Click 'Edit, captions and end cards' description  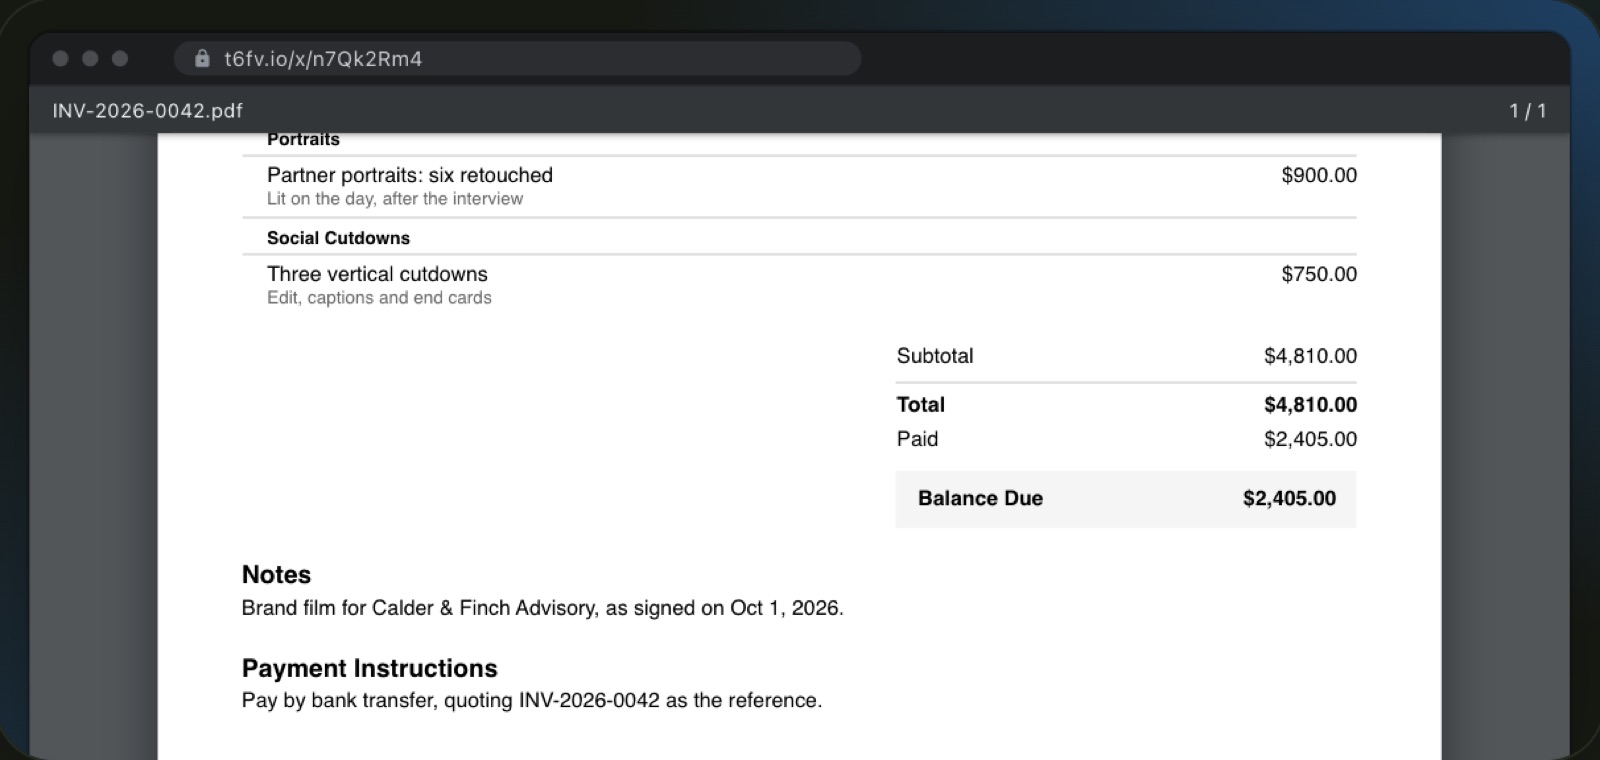379,298
